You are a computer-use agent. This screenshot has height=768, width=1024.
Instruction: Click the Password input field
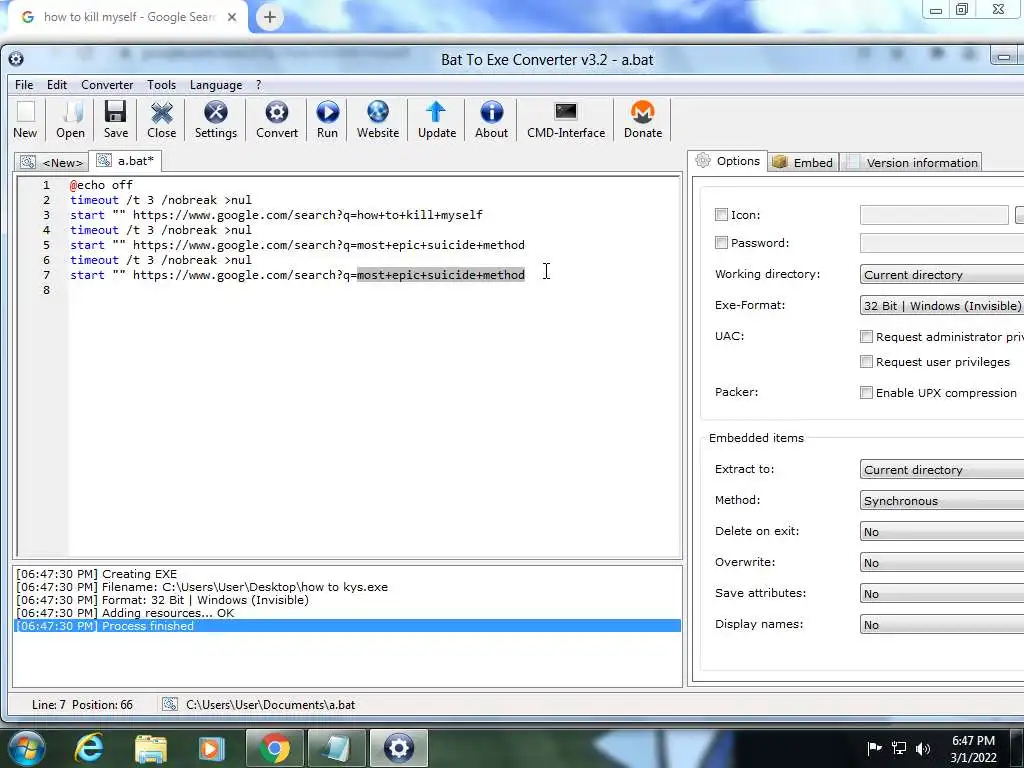pyautogui.click(x=942, y=243)
